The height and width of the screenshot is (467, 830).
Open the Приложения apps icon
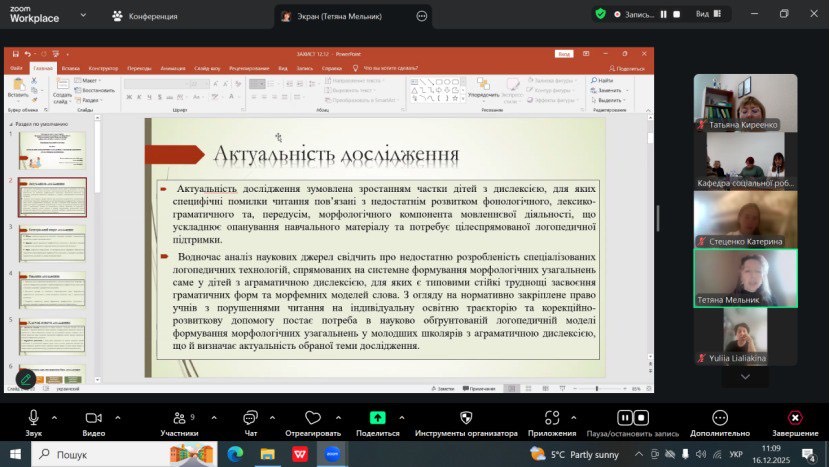552,418
